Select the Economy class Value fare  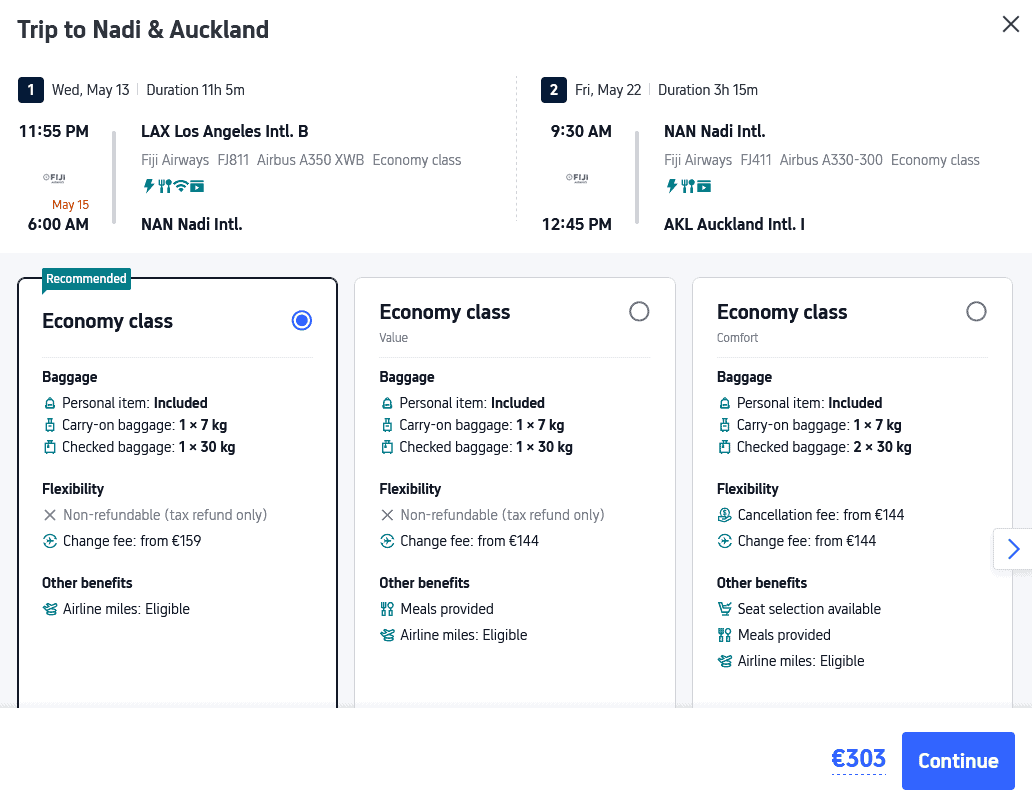pyautogui.click(x=639, y=312)
